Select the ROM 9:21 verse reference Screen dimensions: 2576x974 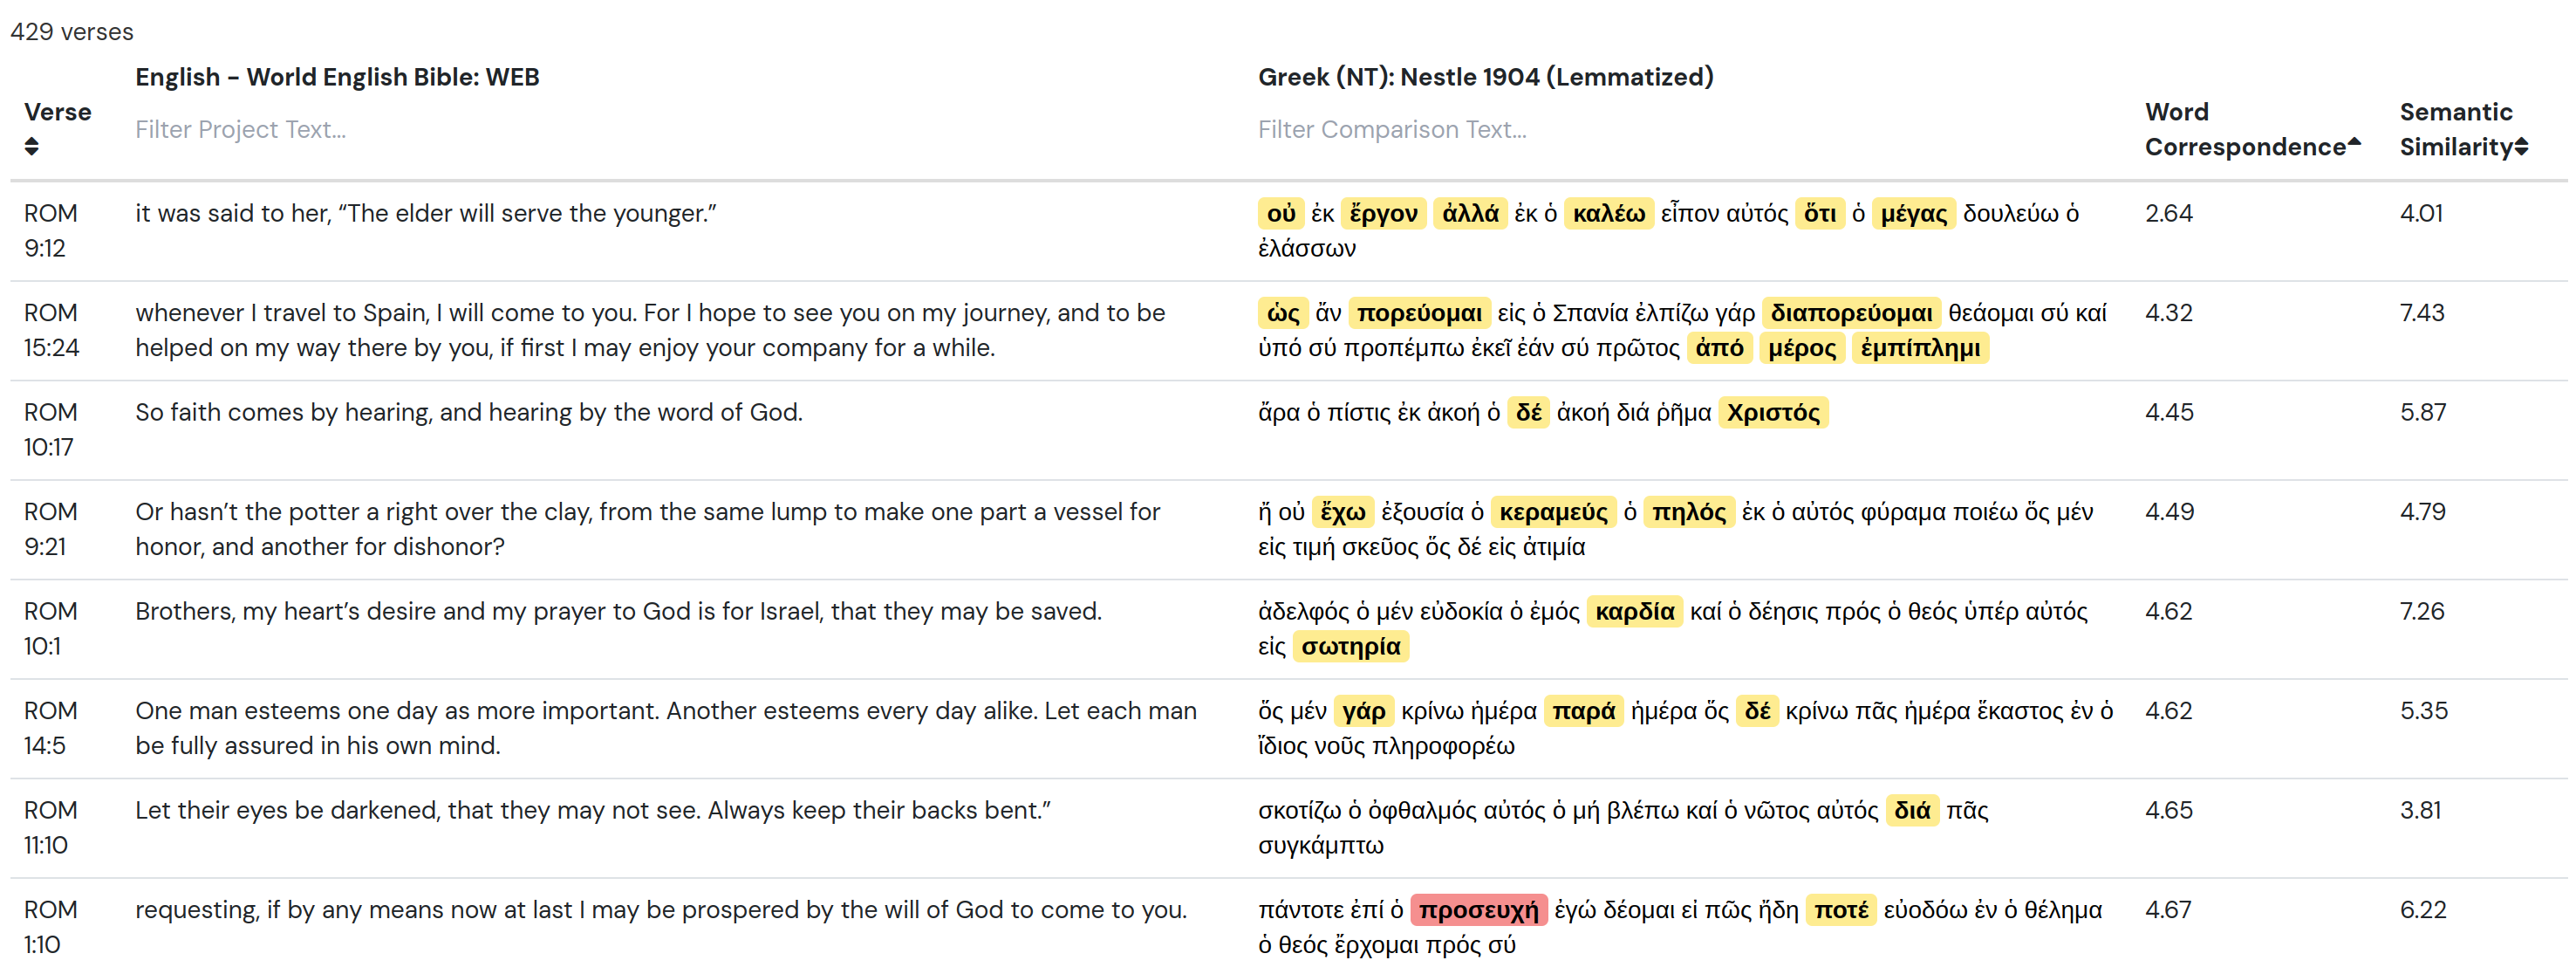[51, 529]
